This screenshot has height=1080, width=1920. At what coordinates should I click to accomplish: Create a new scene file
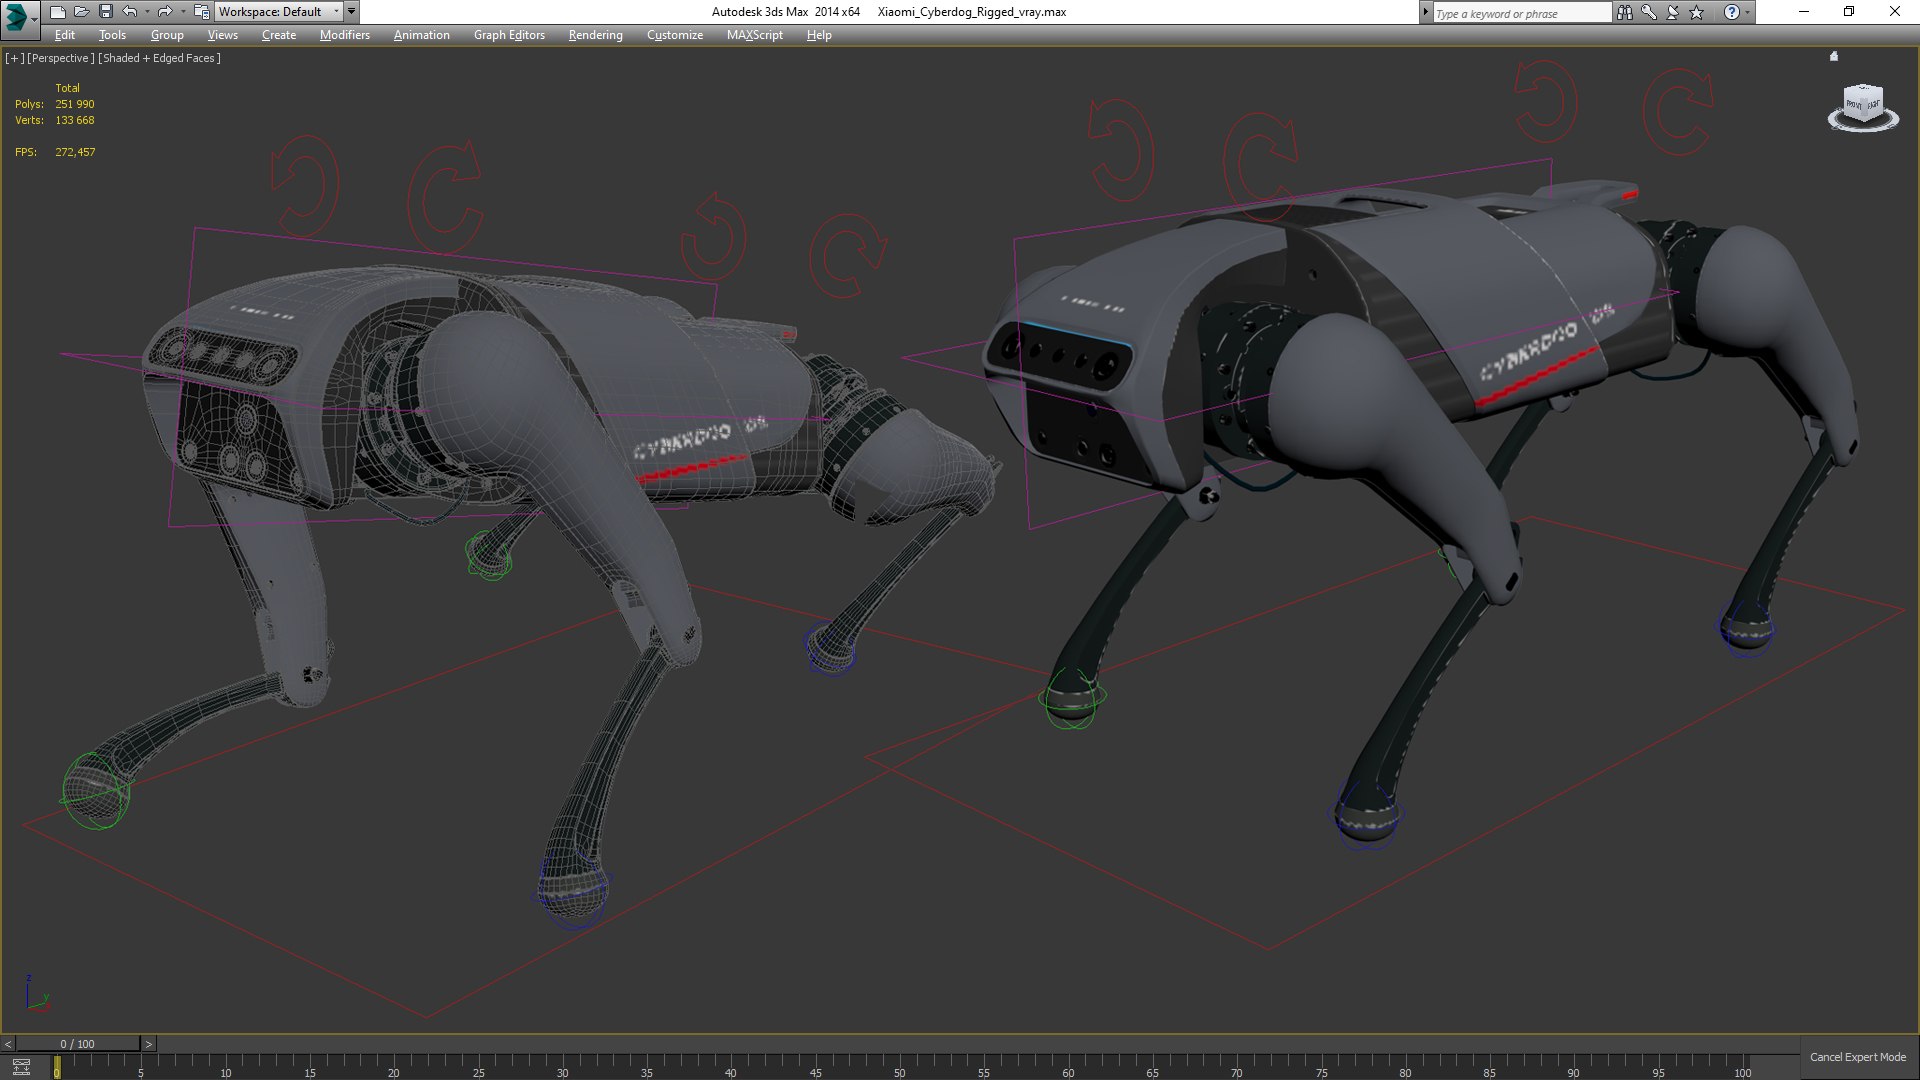pyautogui.click(x=57, y=12)
